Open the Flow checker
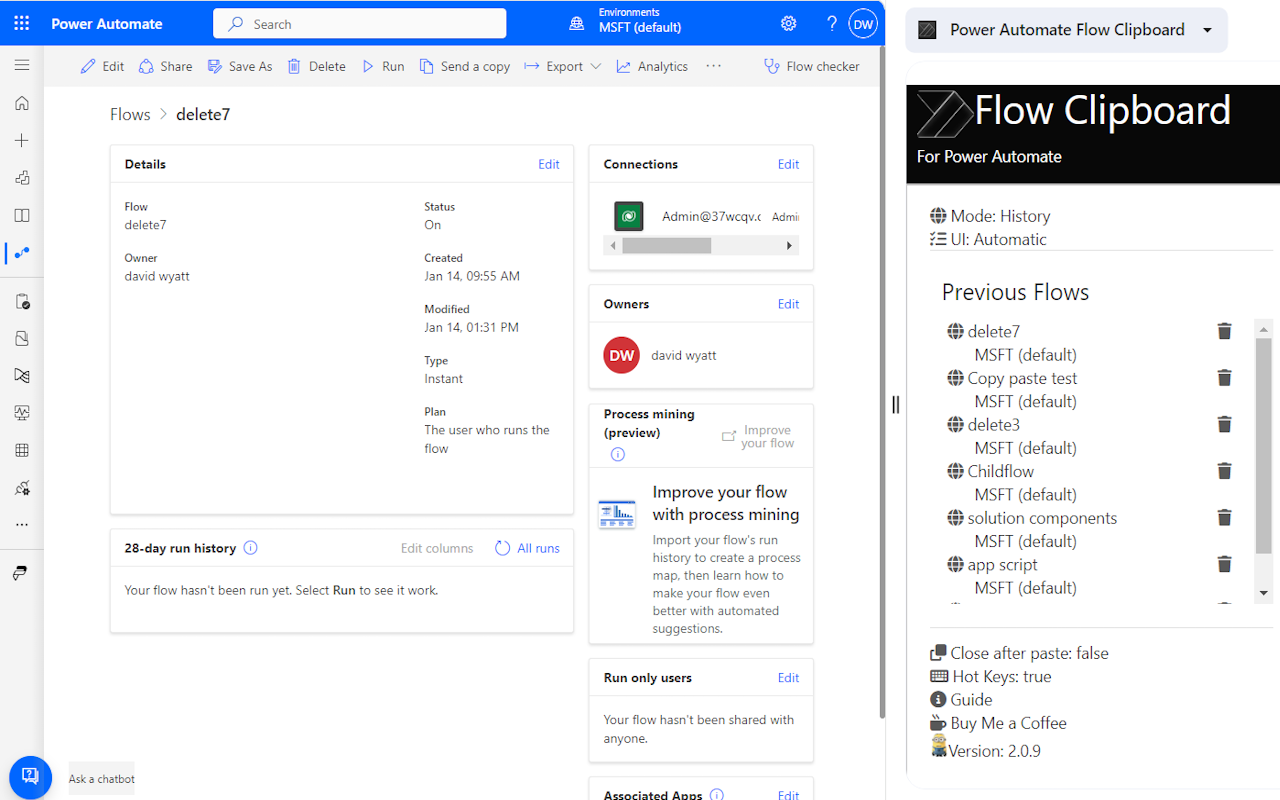Screen dimensions: 1280x800 click(x=810, y=66)
